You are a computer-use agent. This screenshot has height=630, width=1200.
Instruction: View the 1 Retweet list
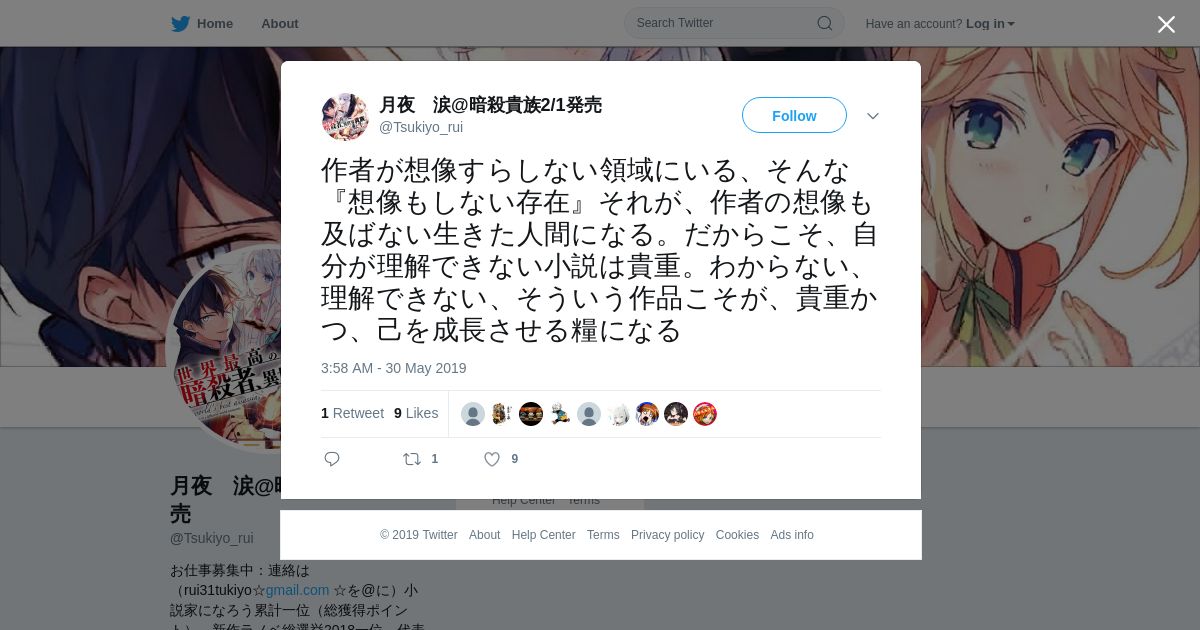tap(352, 413)
